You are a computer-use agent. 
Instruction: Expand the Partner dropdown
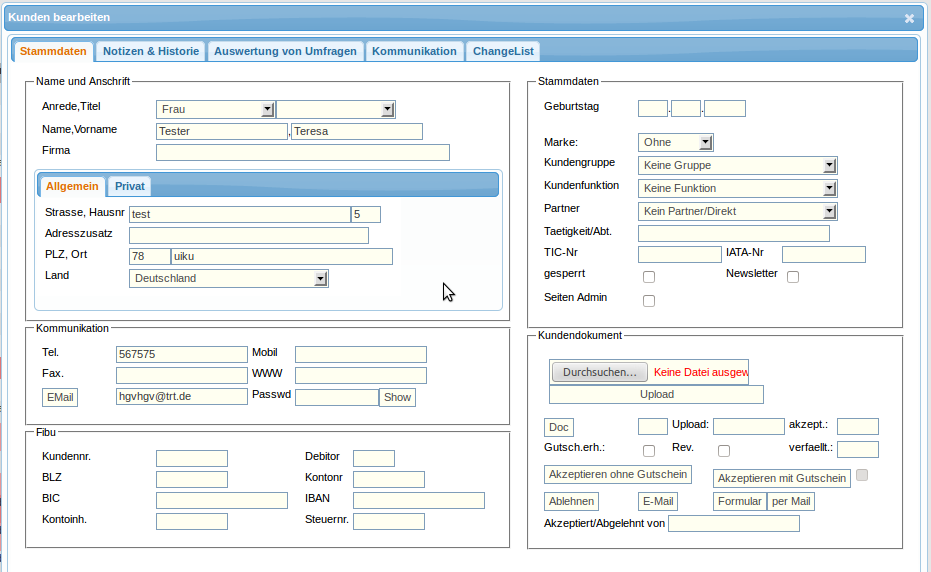click(x=737, y=211)
